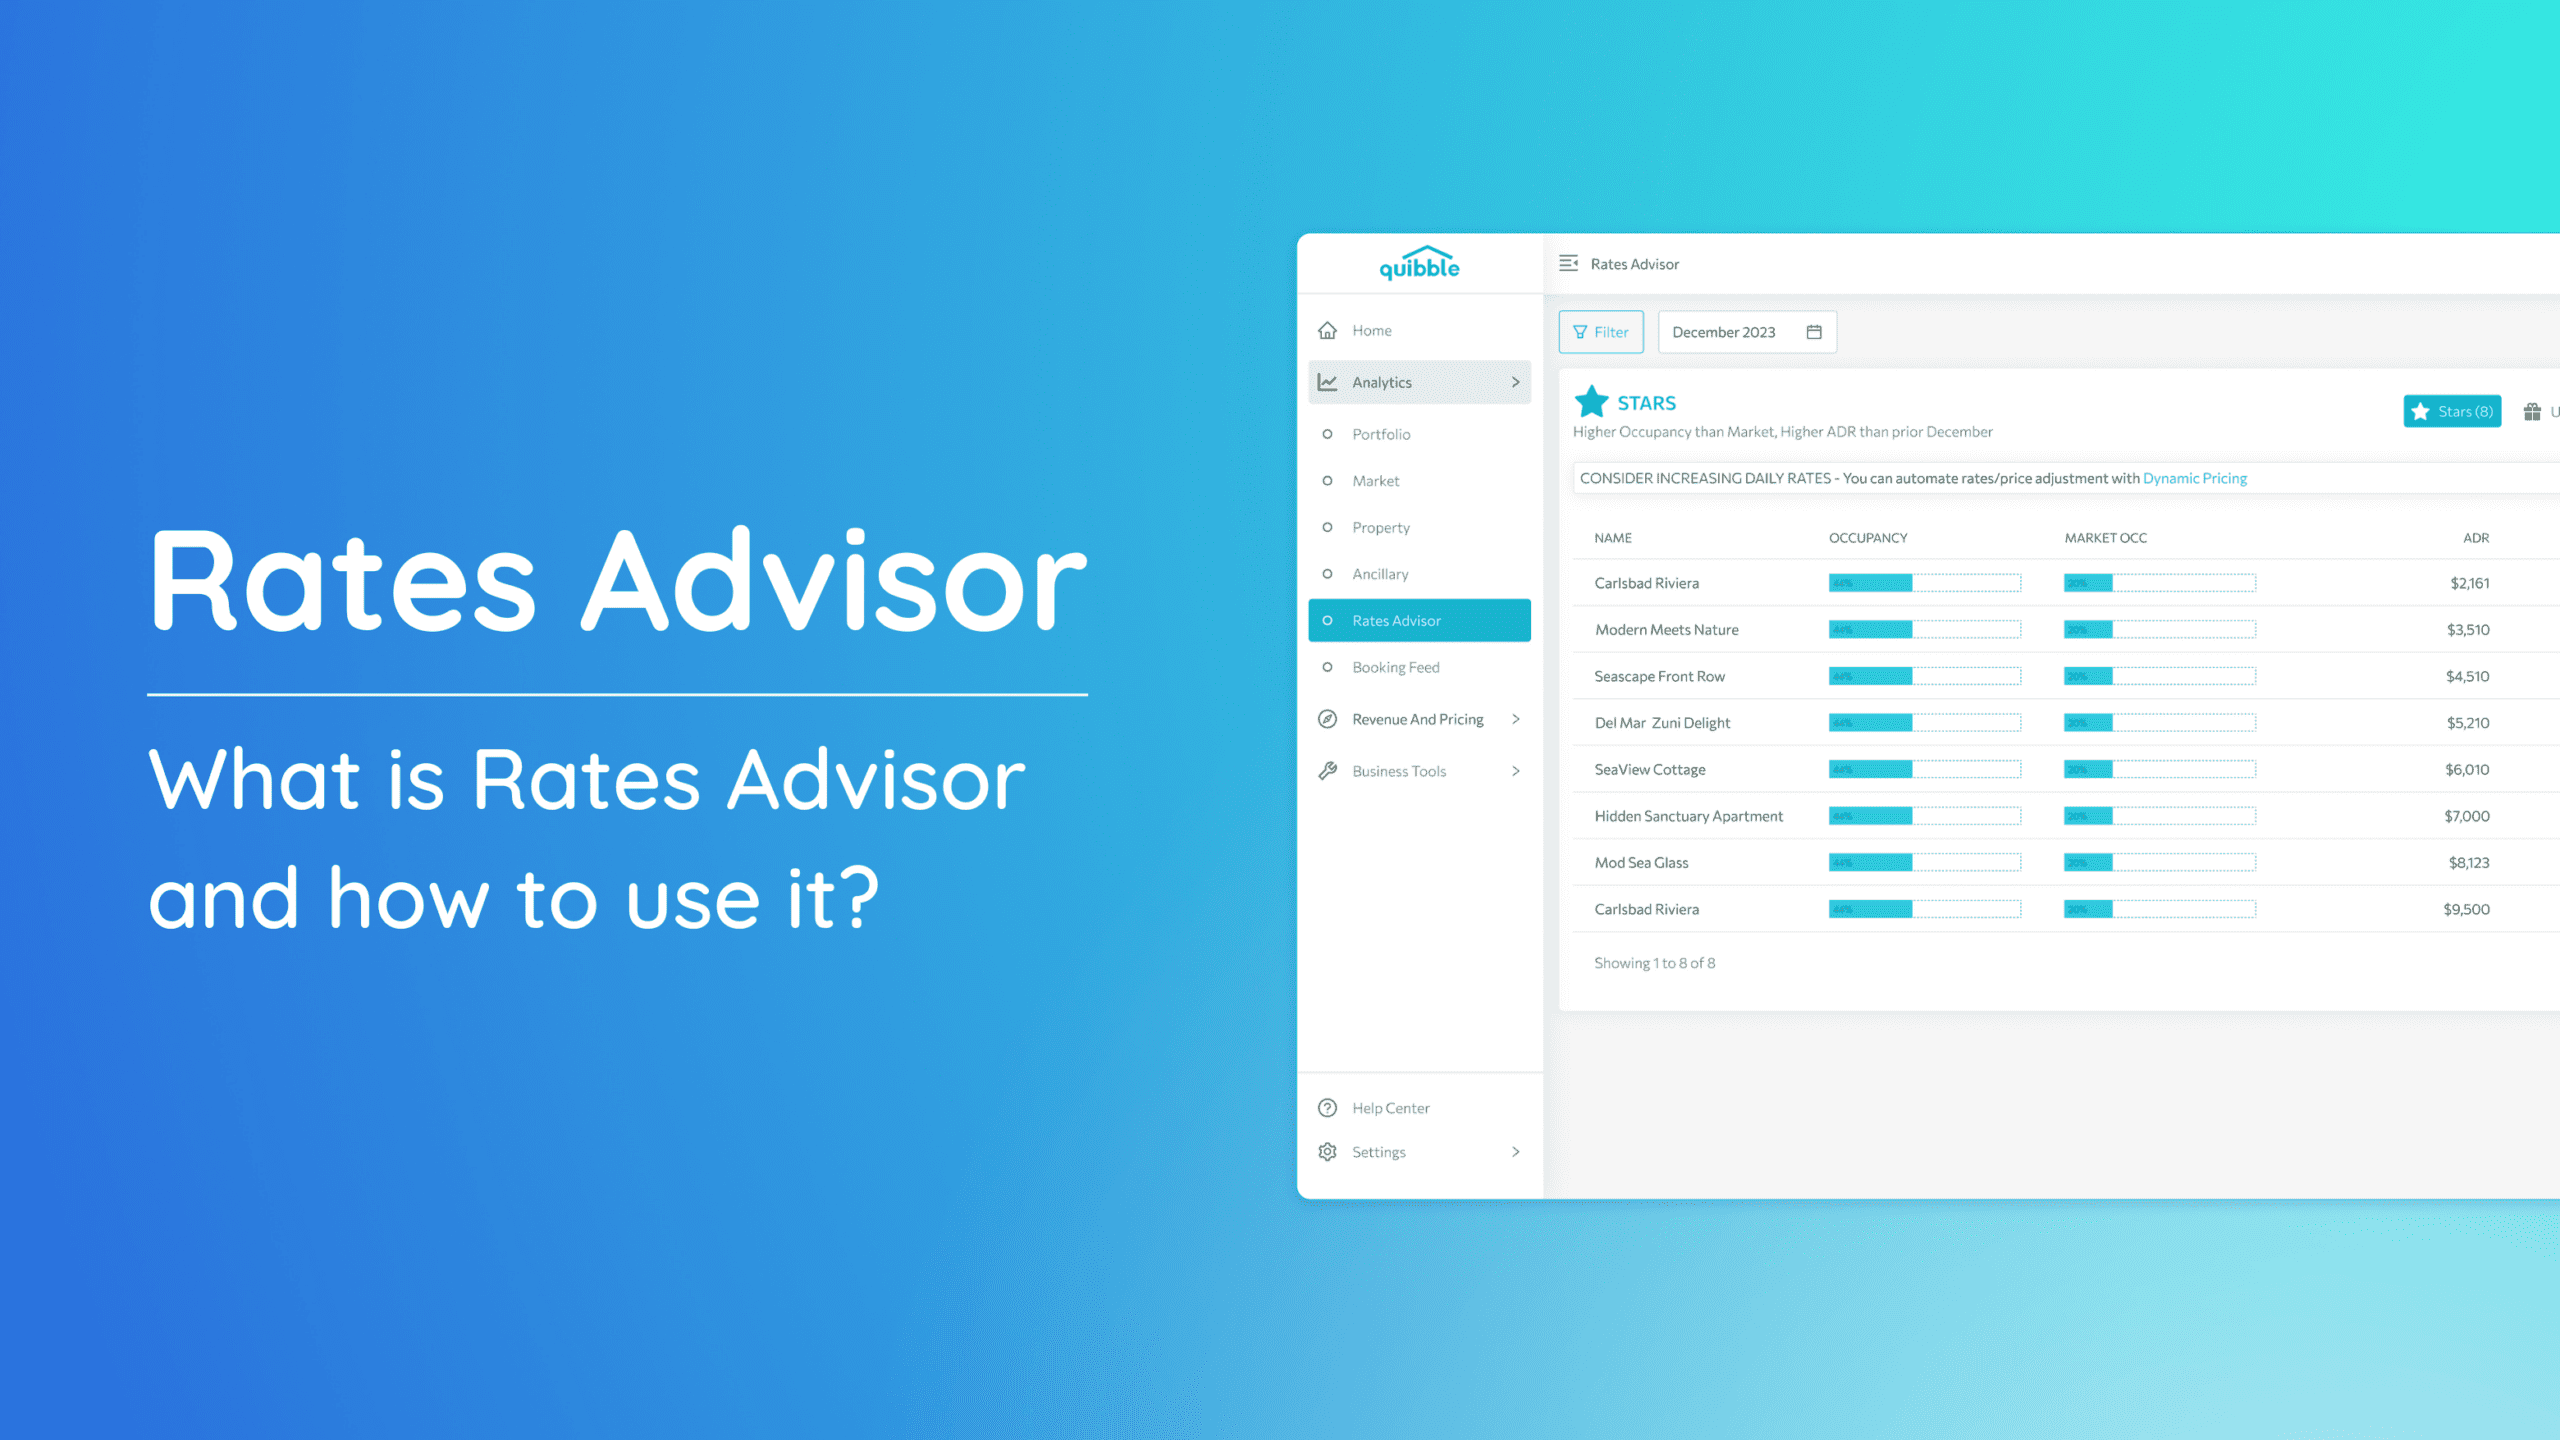Click the Portfolio menu item
Screen dimensions: 2560x1440
pyautogui.click(x=1382, y=434)
